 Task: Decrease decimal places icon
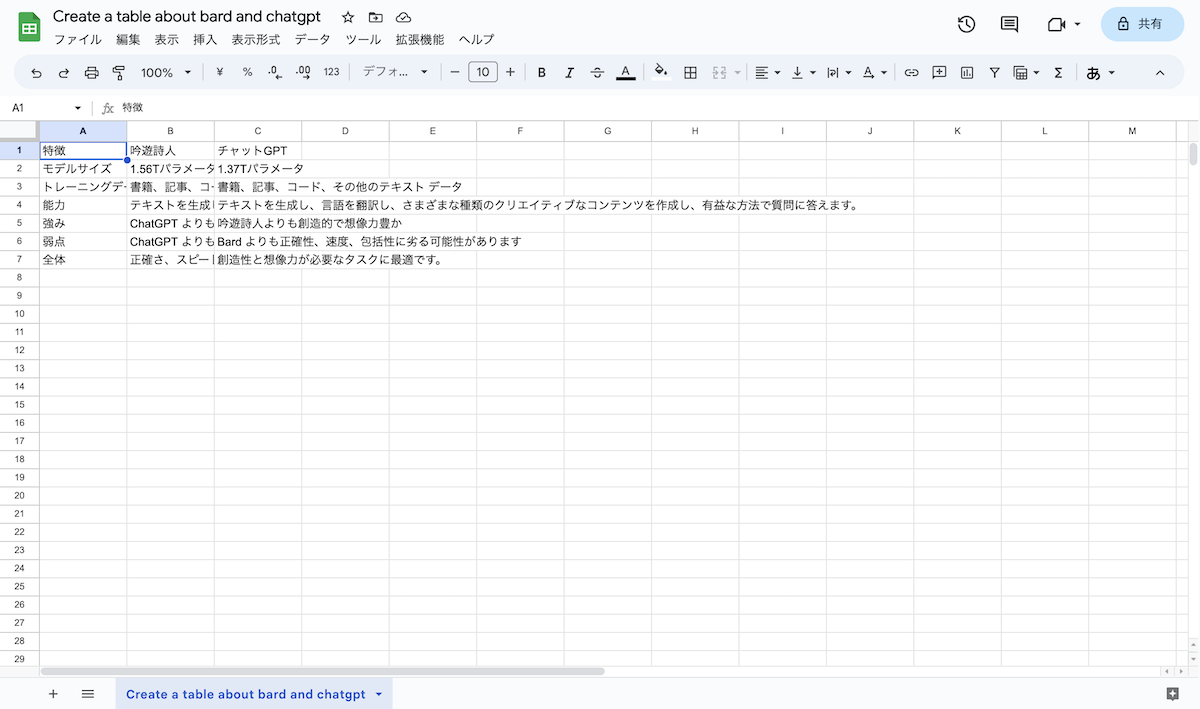(x=275, y=72)
